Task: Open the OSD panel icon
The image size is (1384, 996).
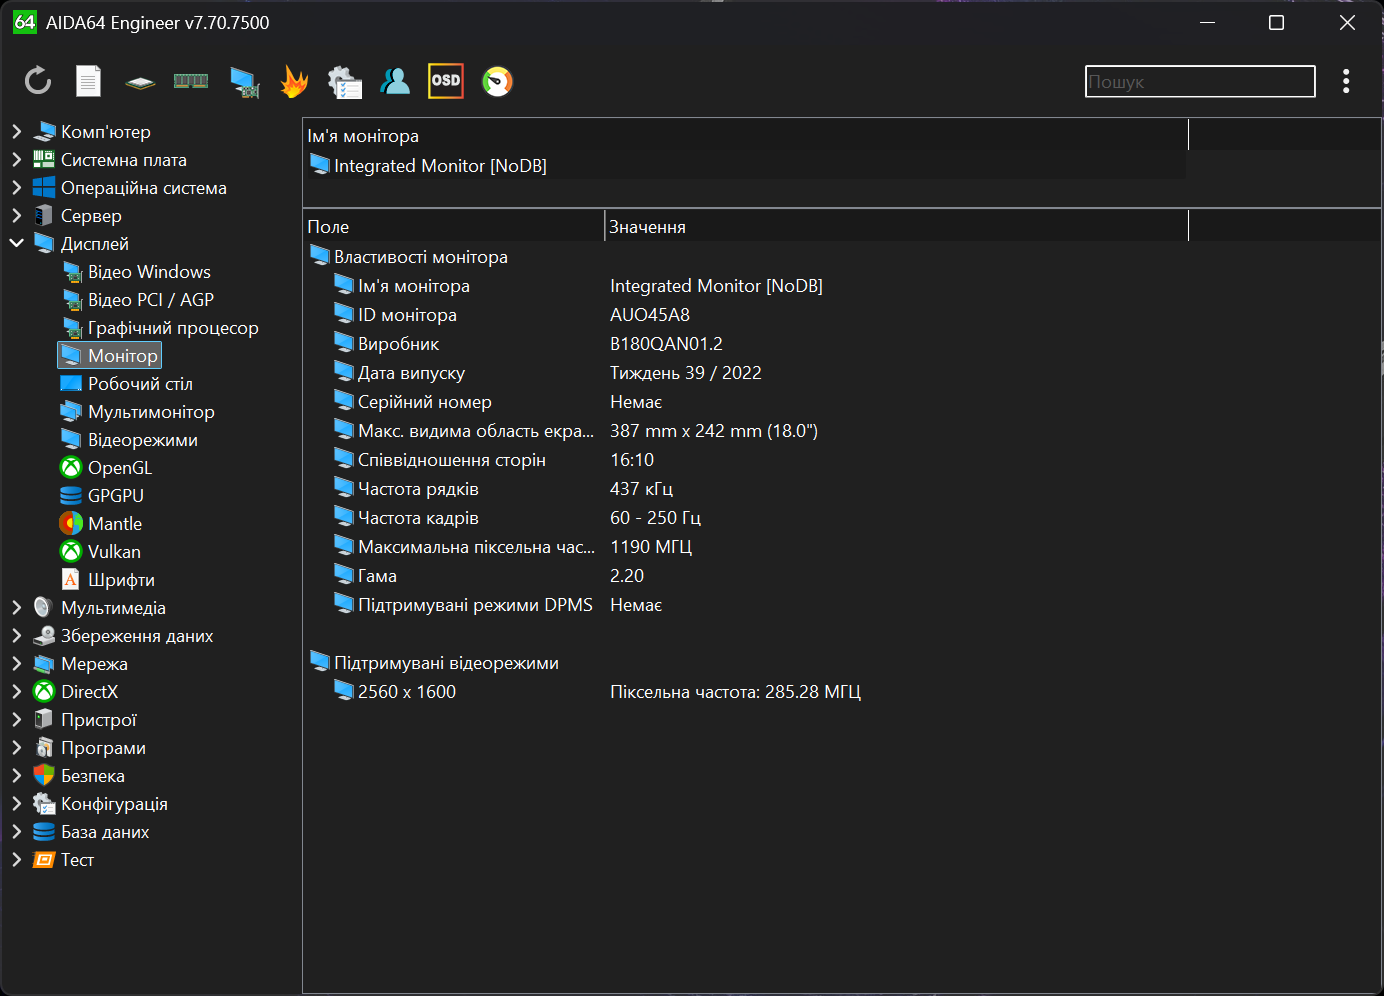Action: [x=446, y=81]
